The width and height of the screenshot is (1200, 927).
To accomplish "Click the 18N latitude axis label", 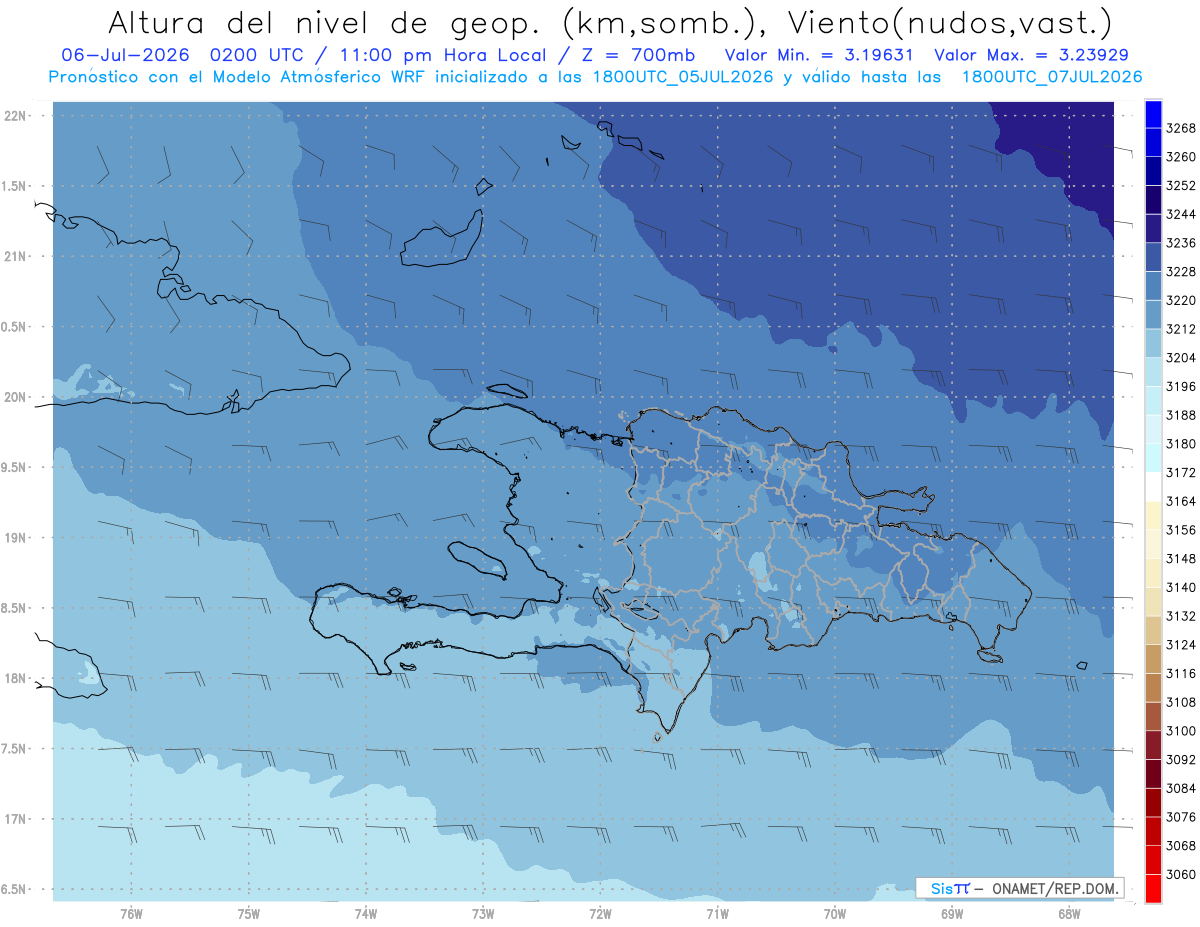I will [17, 679].
